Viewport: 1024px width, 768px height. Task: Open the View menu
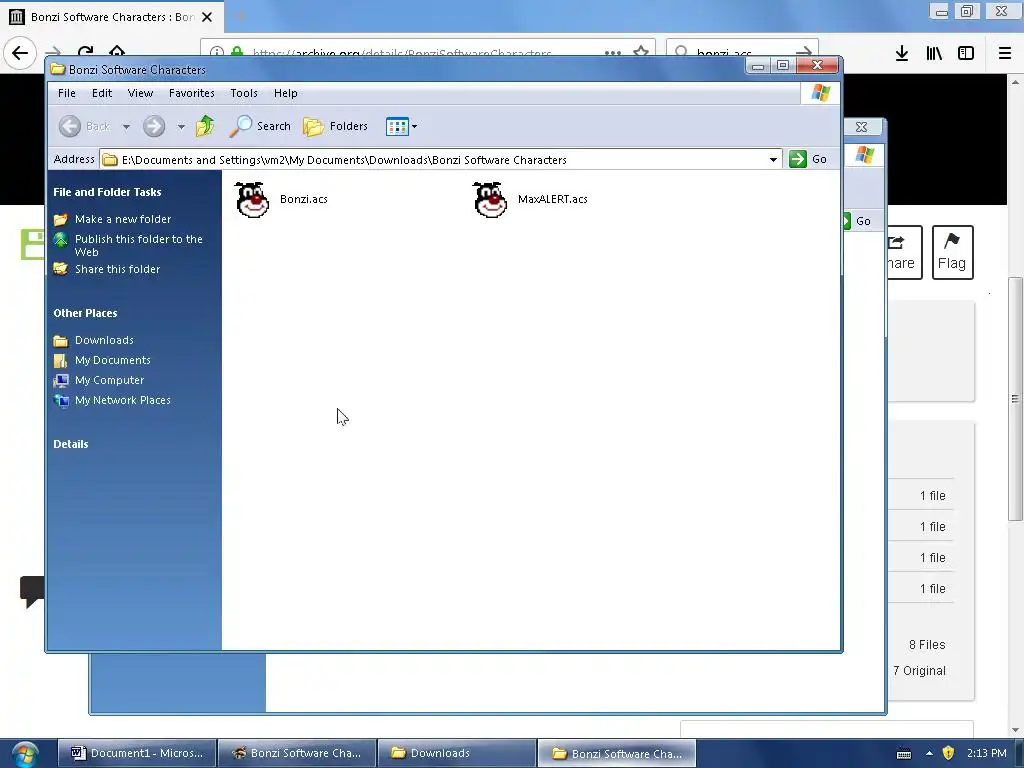click(140, 93)
